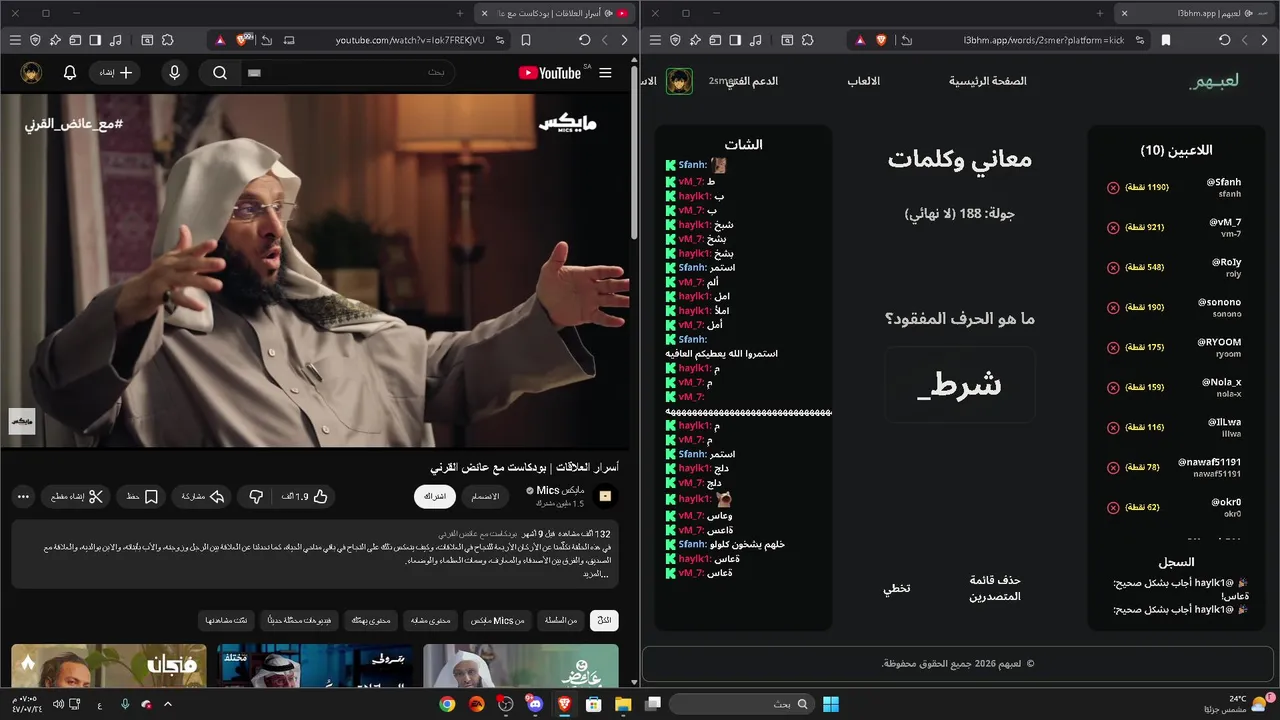Remove player sonono with X icon
Image resolution: width=1280 pixels, height=720 pixels.
pos(1113,308)
